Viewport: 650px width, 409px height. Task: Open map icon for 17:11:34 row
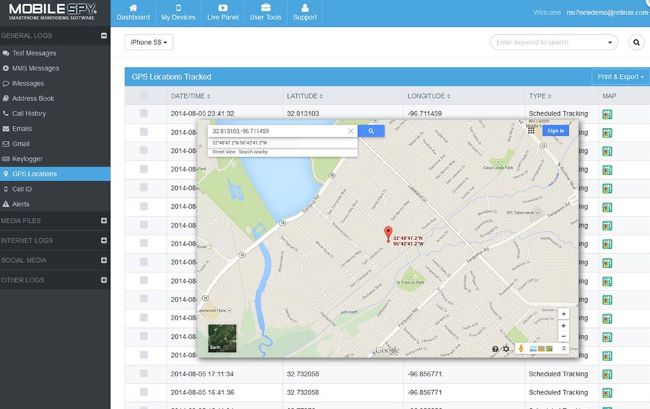[607, 374]
